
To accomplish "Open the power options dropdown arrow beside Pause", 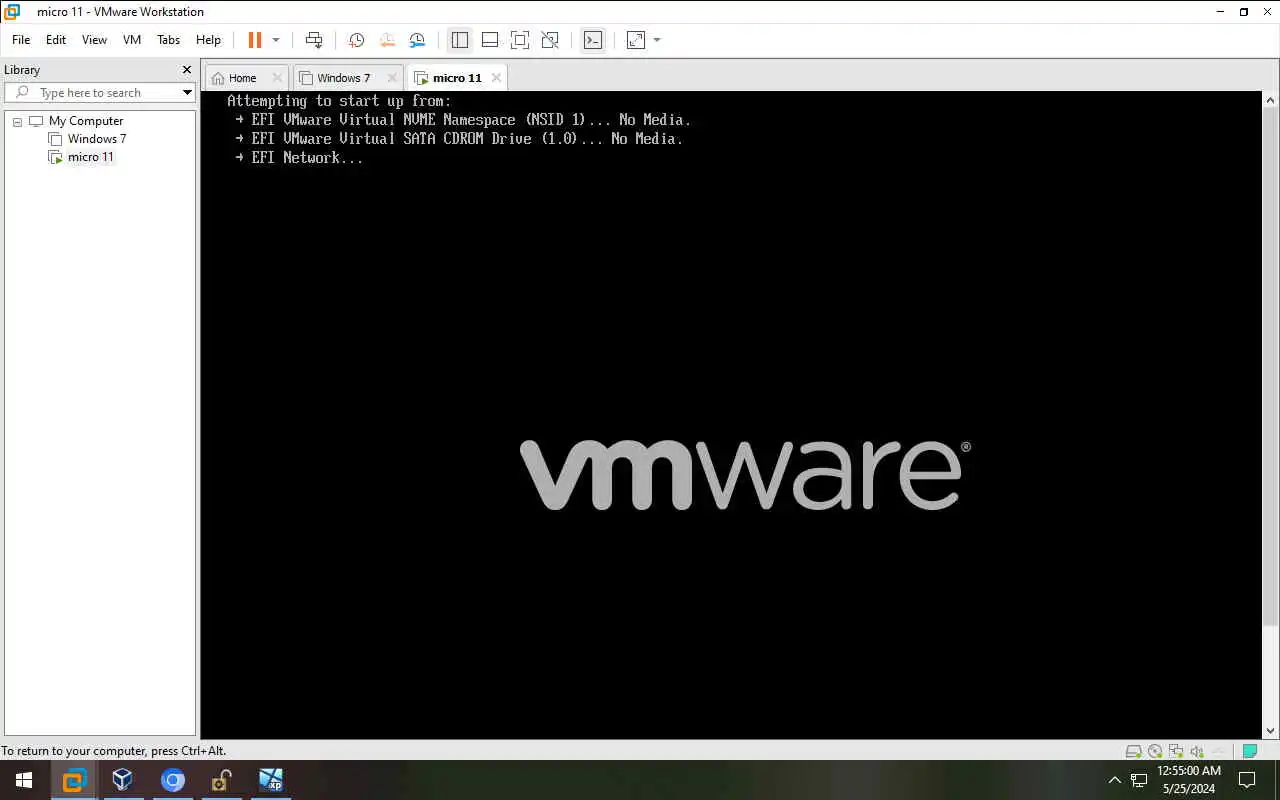I will click(276, 40).
